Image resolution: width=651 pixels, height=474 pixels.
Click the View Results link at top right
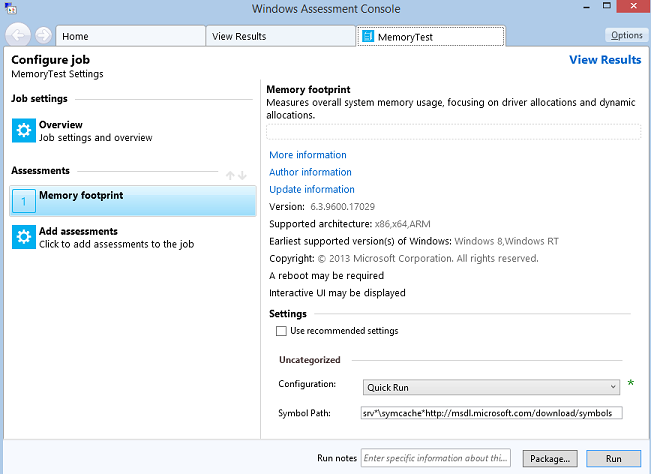point(605,60)
